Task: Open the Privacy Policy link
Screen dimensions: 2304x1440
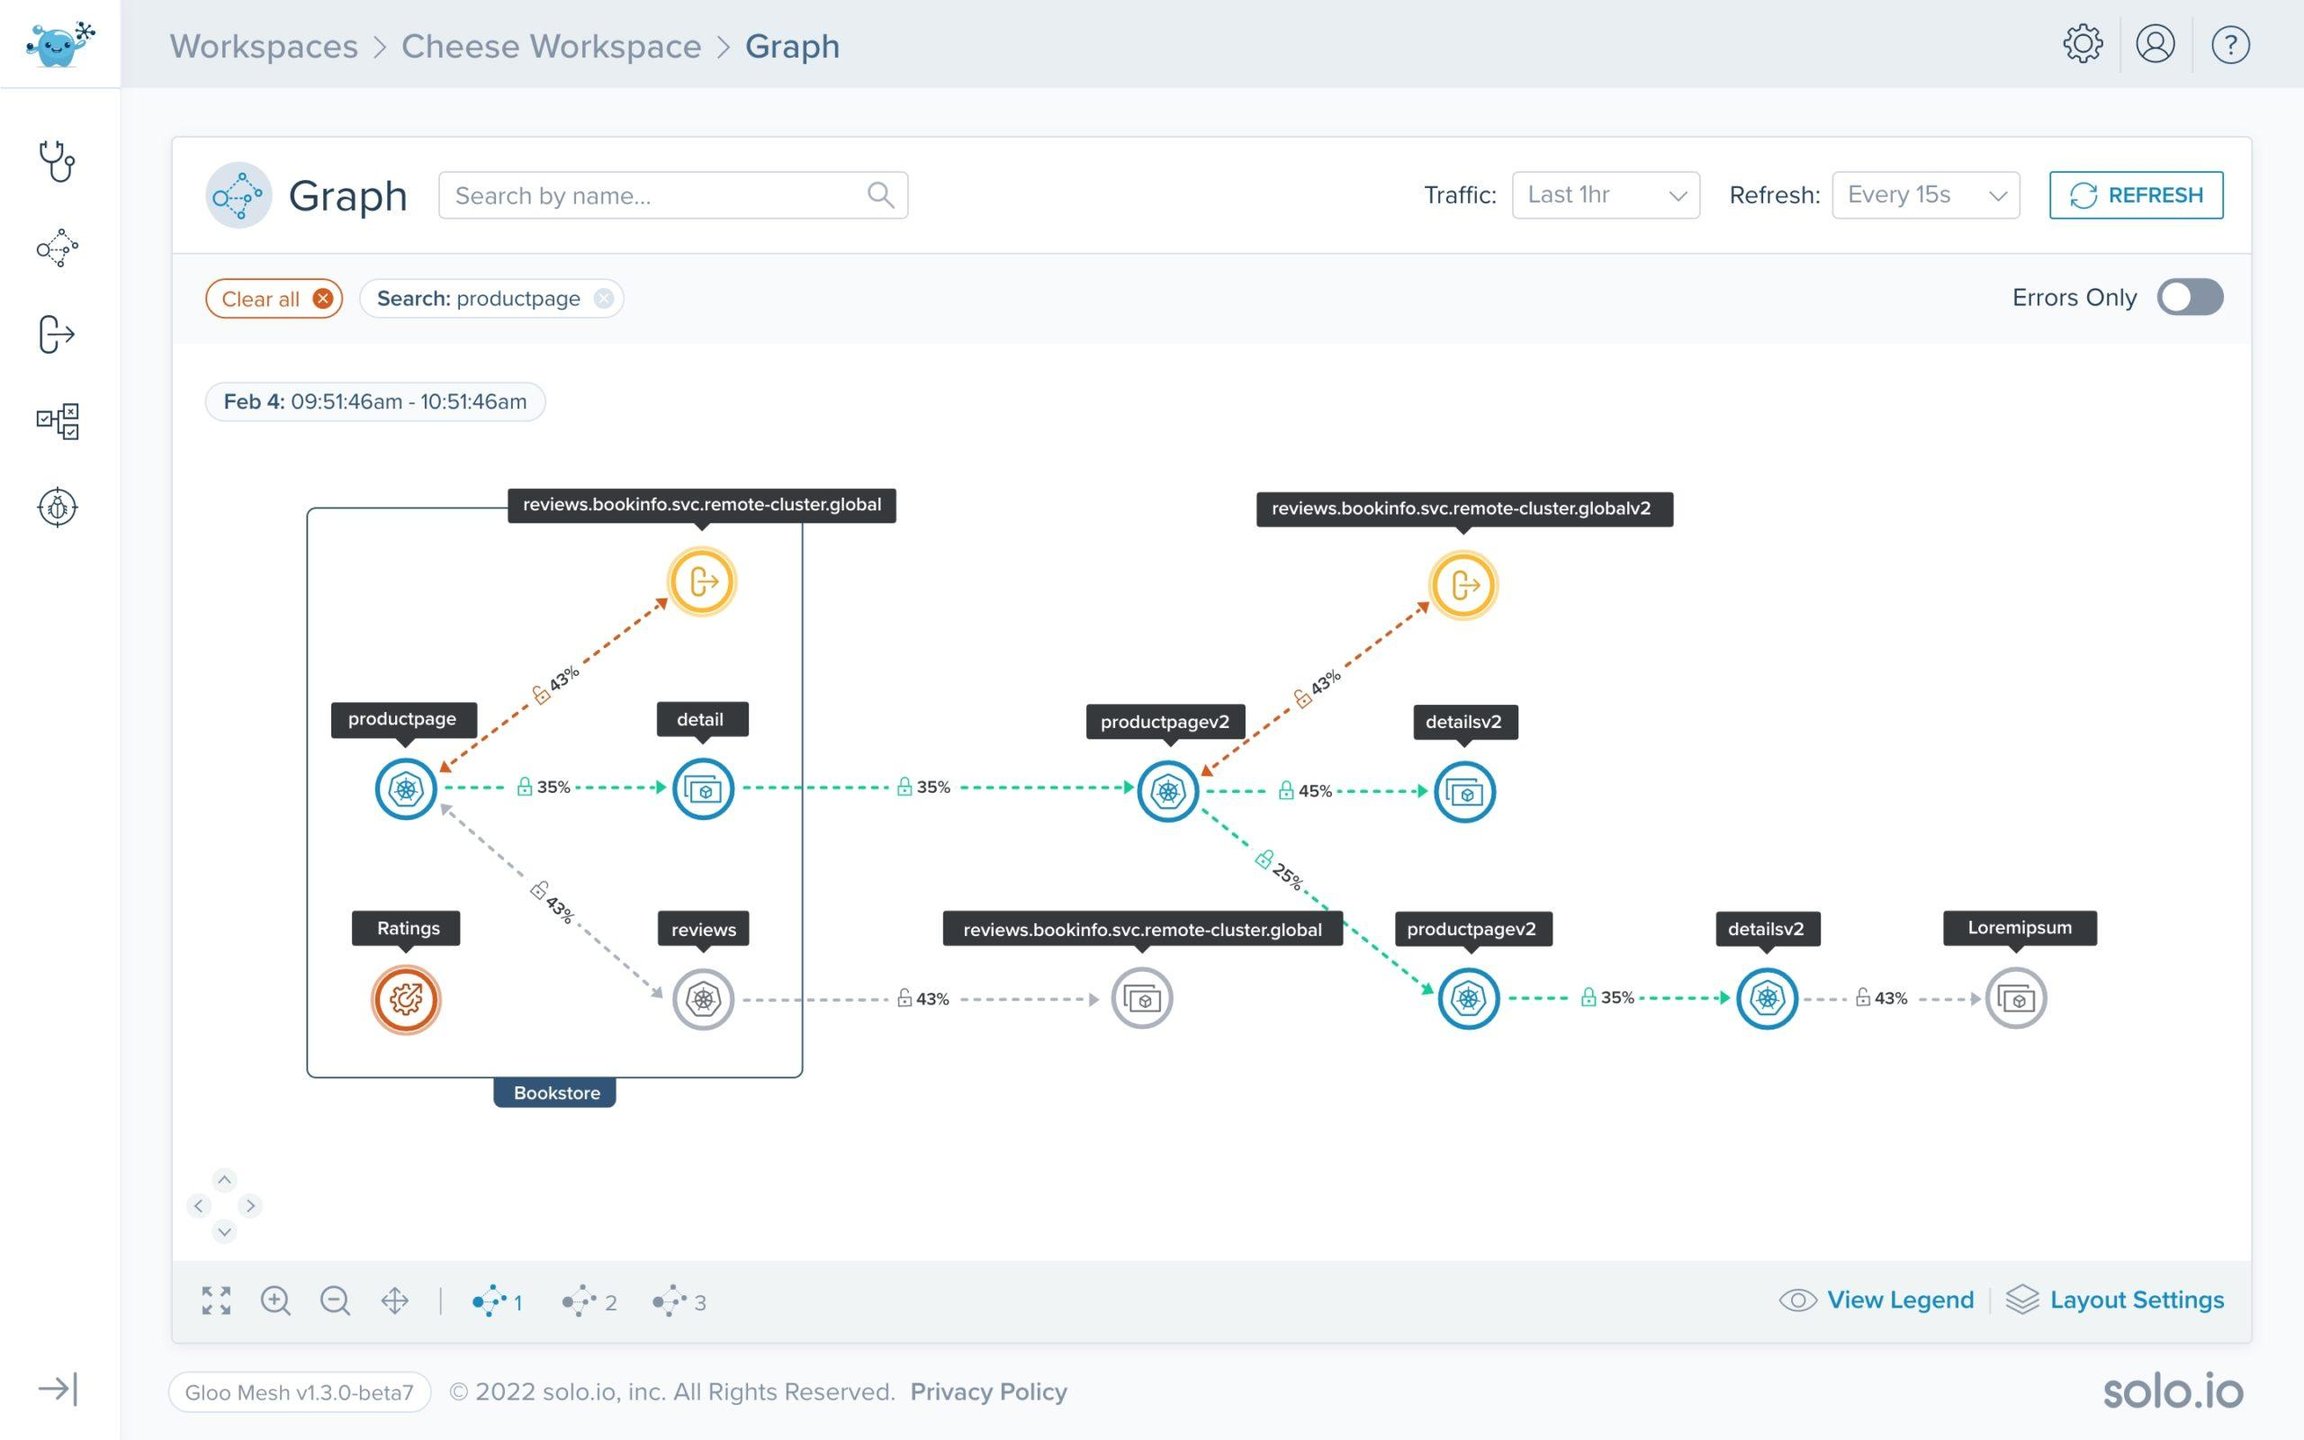Action: pyautogui.click(x=988, y=1391)
